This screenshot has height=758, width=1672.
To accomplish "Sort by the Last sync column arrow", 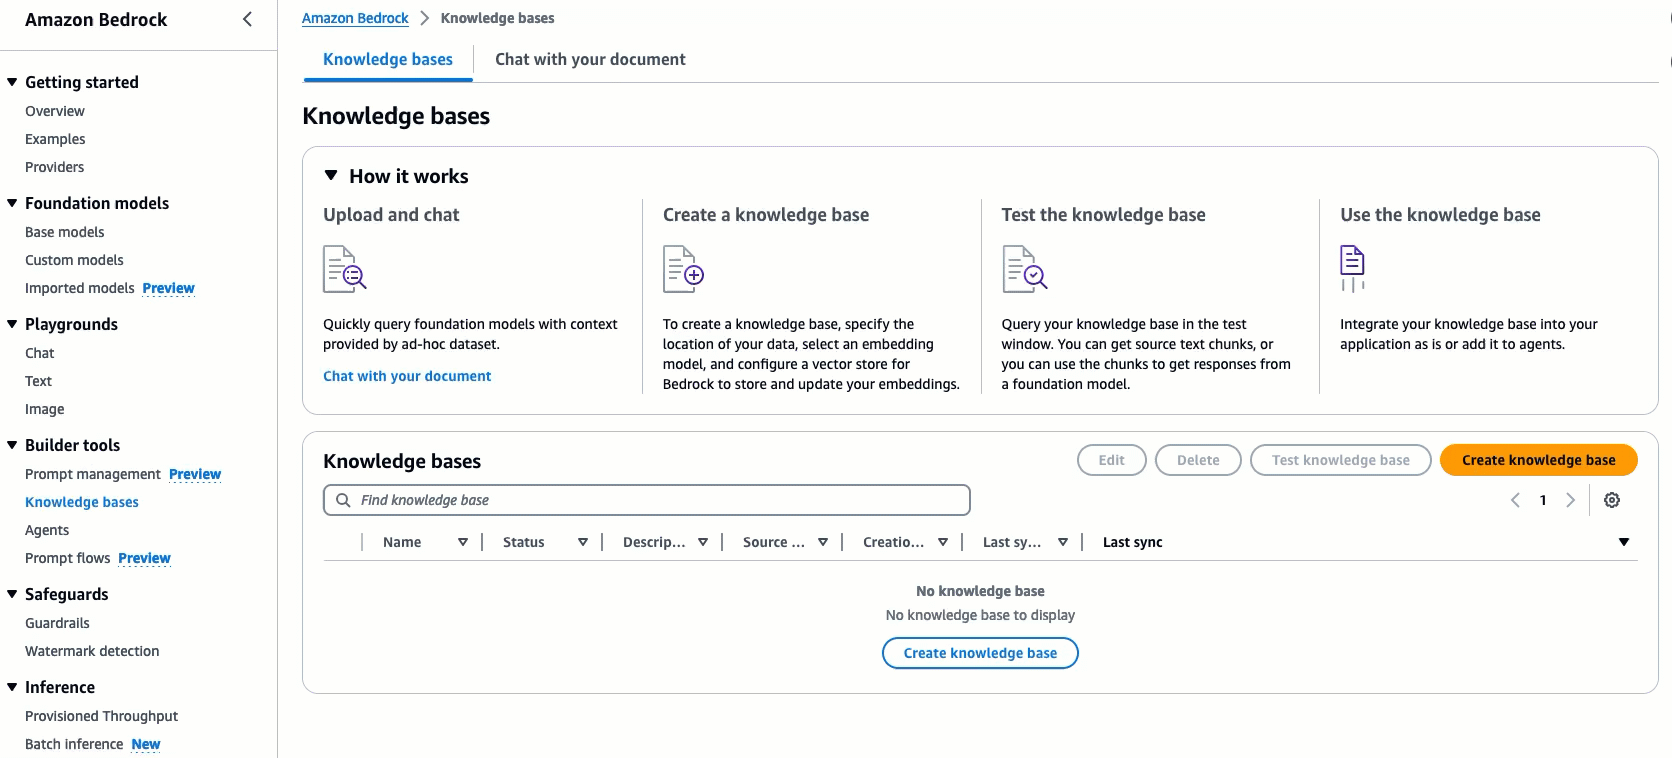I will point(1624,542).
